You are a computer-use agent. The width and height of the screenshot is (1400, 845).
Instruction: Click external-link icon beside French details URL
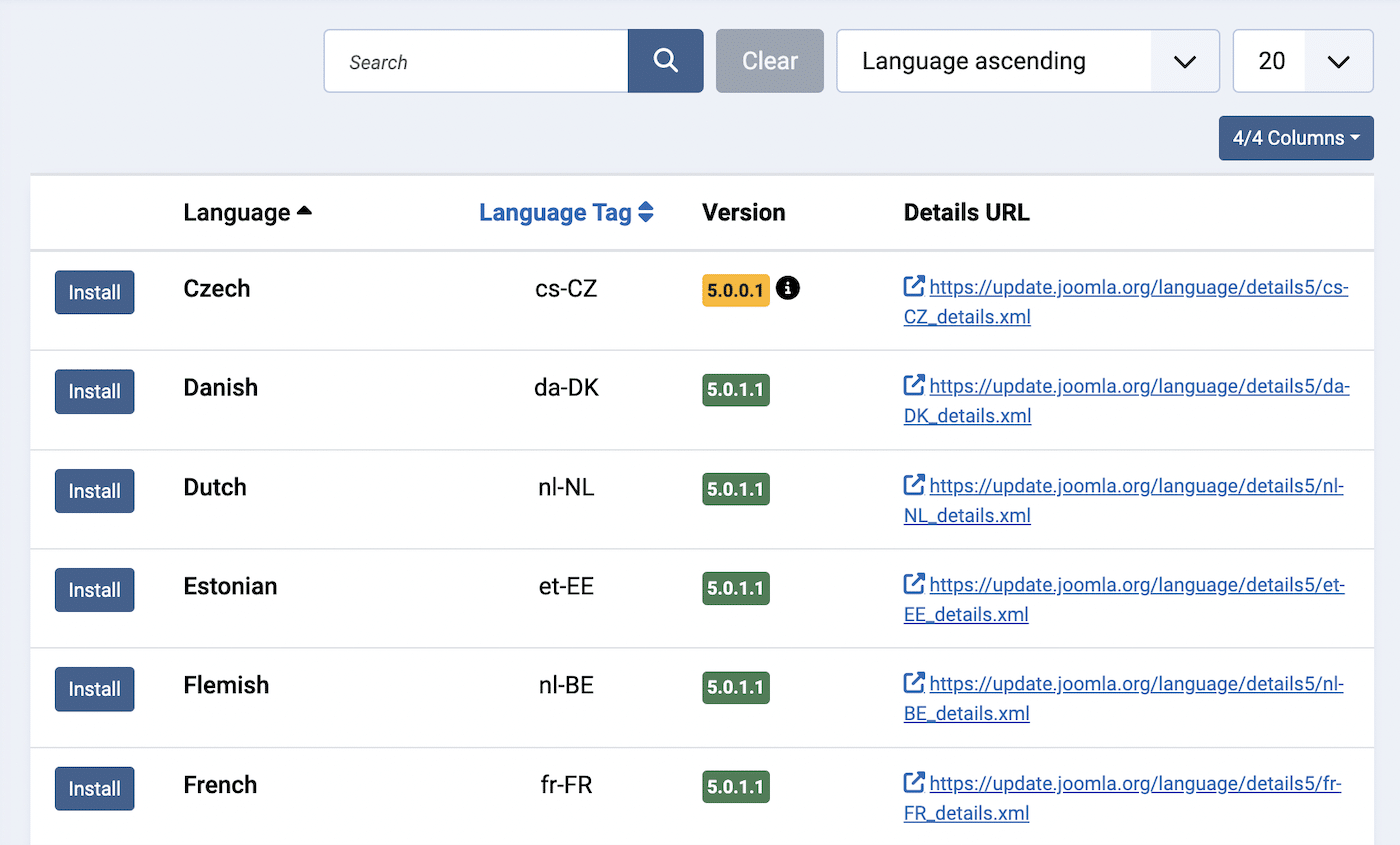(x=913, y=783)
